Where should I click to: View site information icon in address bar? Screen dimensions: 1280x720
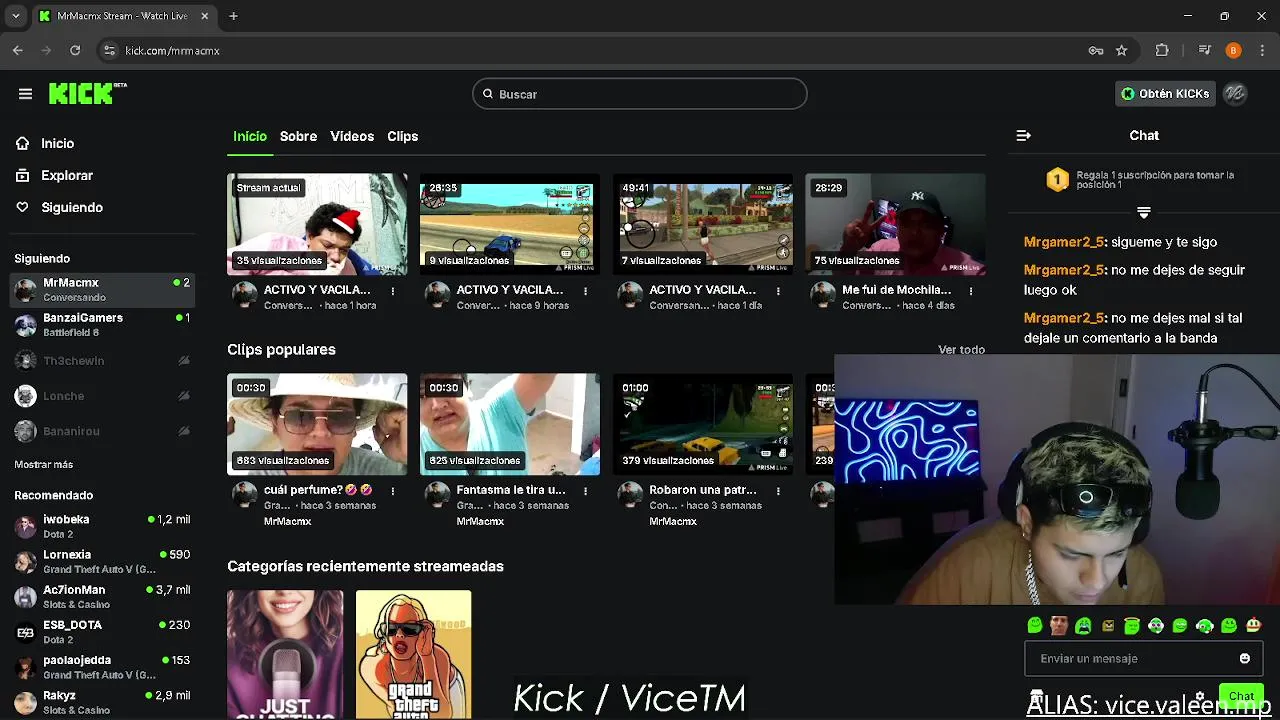coord(109,50)
